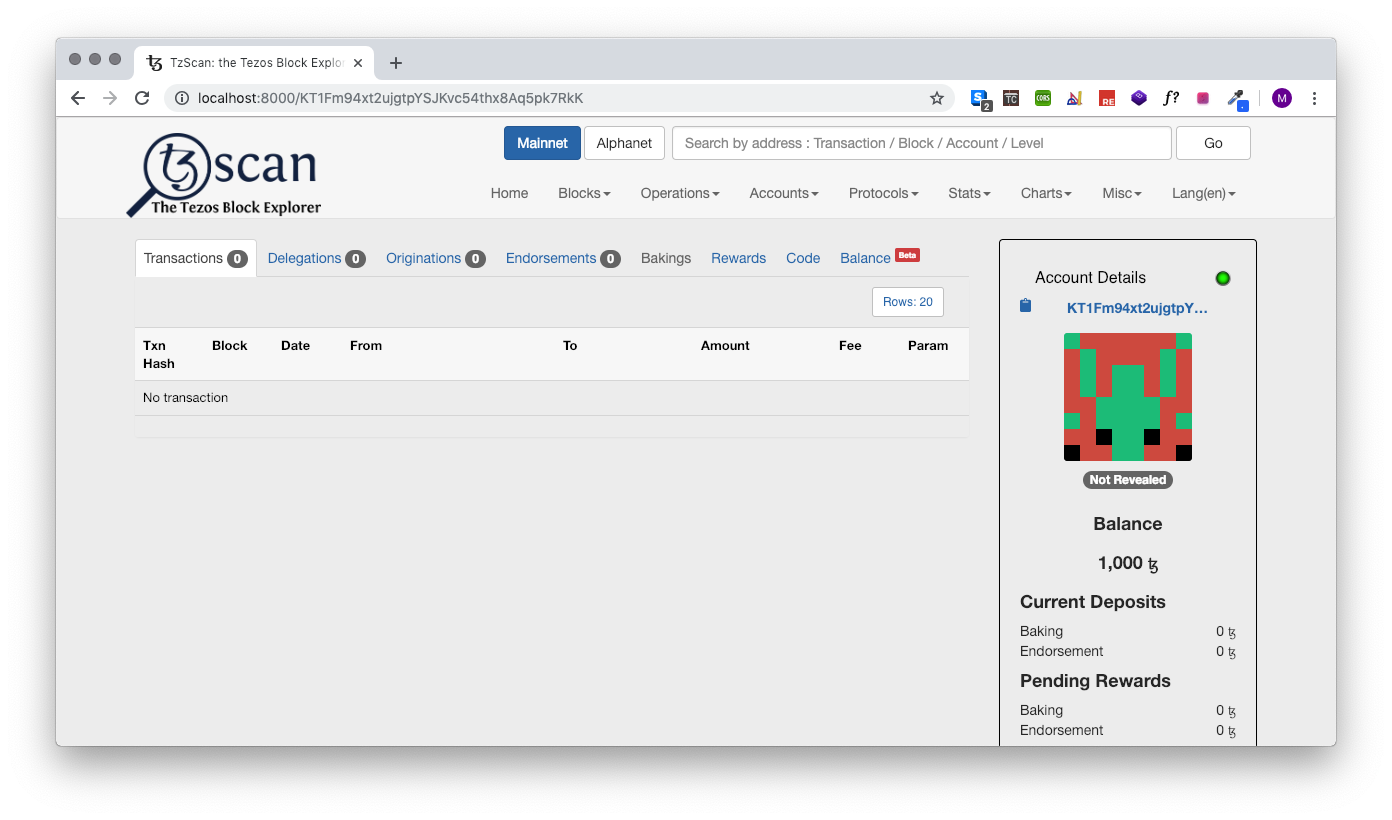The height and width of the screenshot is (820, 1392).
Task: View site information icon in address bar
Action: 181,98
